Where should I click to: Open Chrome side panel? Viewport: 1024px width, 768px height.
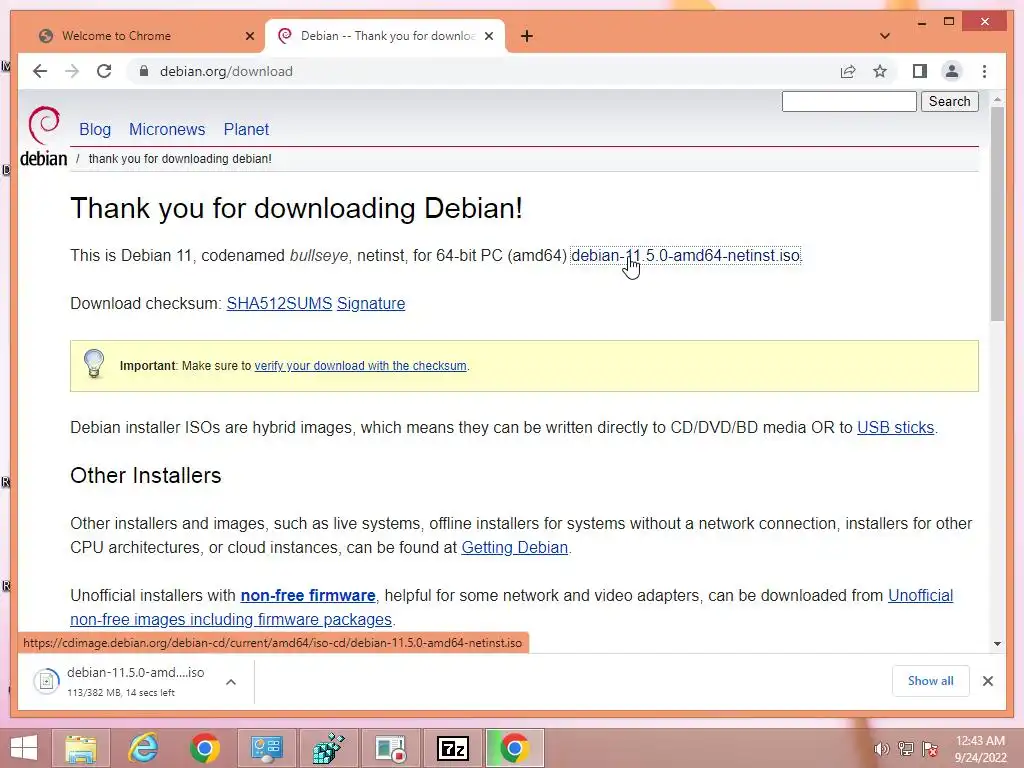pos(920,71)
